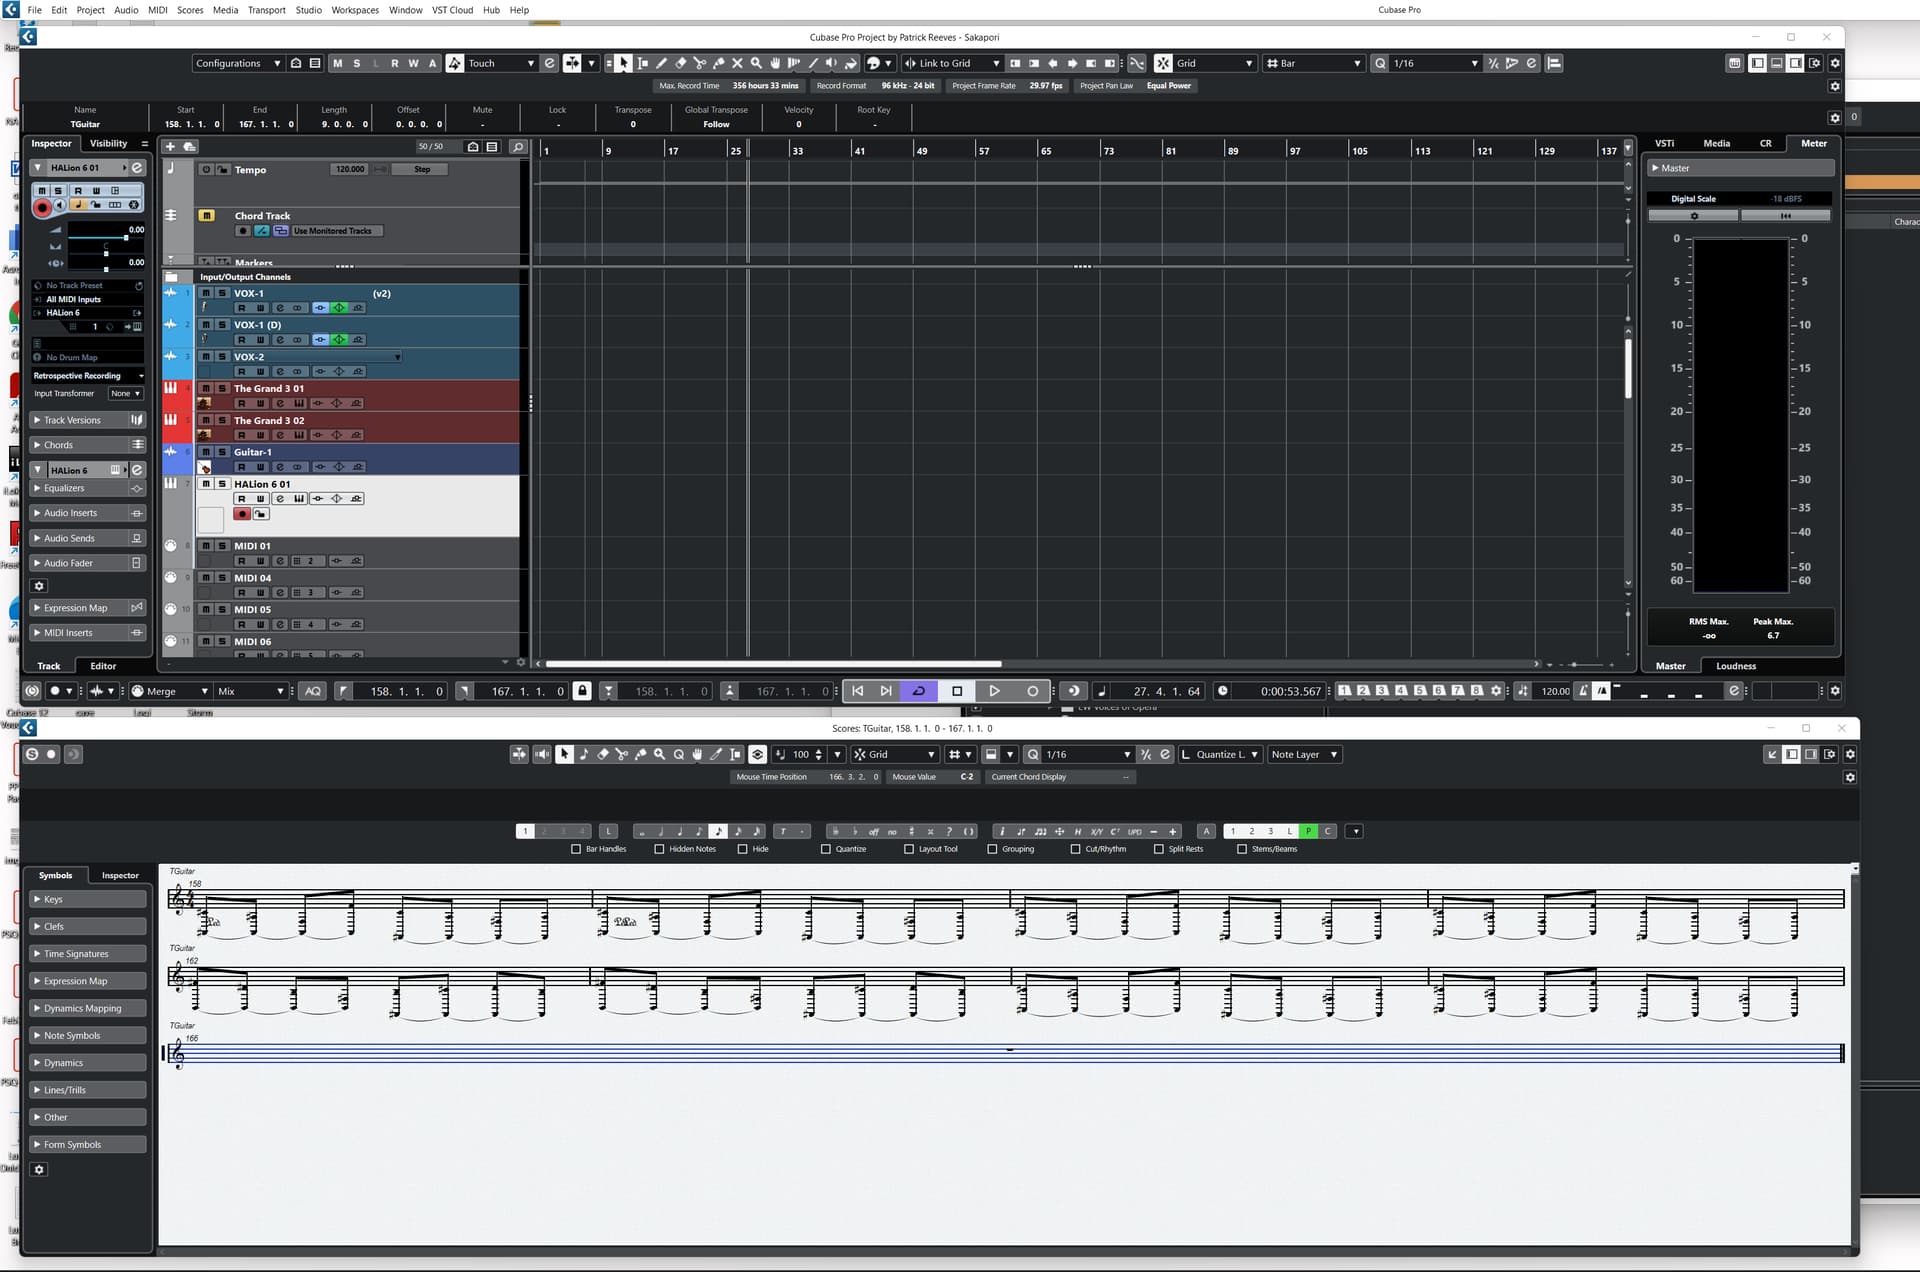Enable the Hidden Notes checkbox
Screen dimensions: 1920x1272
659,849
